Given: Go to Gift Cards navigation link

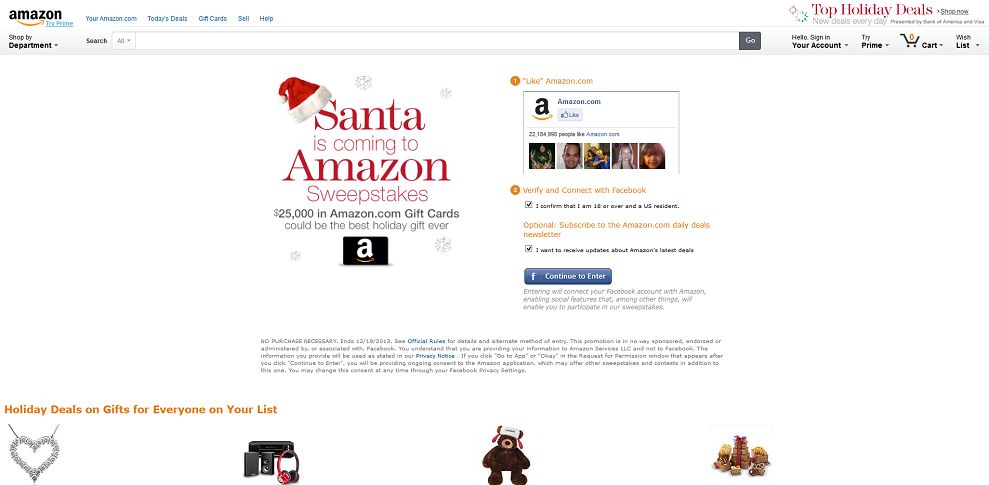Looking at the screenshot, I should point(213,19).
